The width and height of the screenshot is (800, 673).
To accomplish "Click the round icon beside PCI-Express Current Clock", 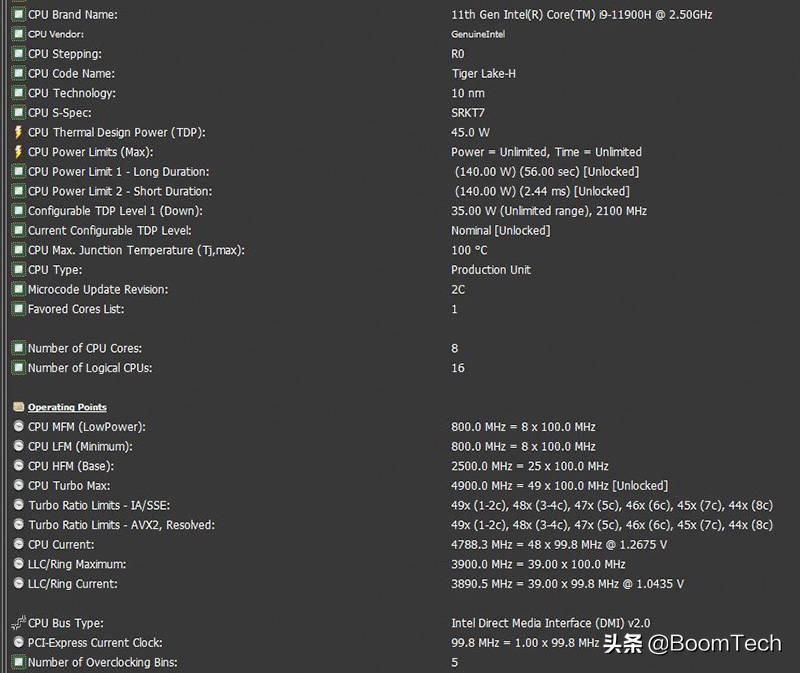I will 18,643.
